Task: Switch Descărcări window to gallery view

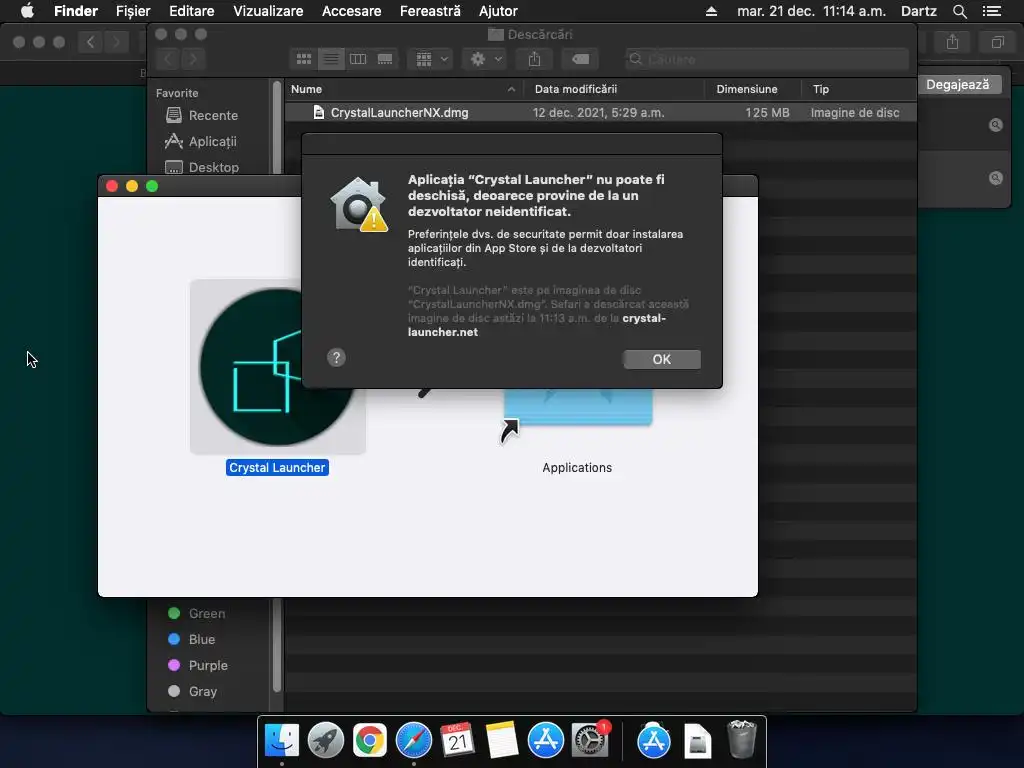Action: click(385, 59)
